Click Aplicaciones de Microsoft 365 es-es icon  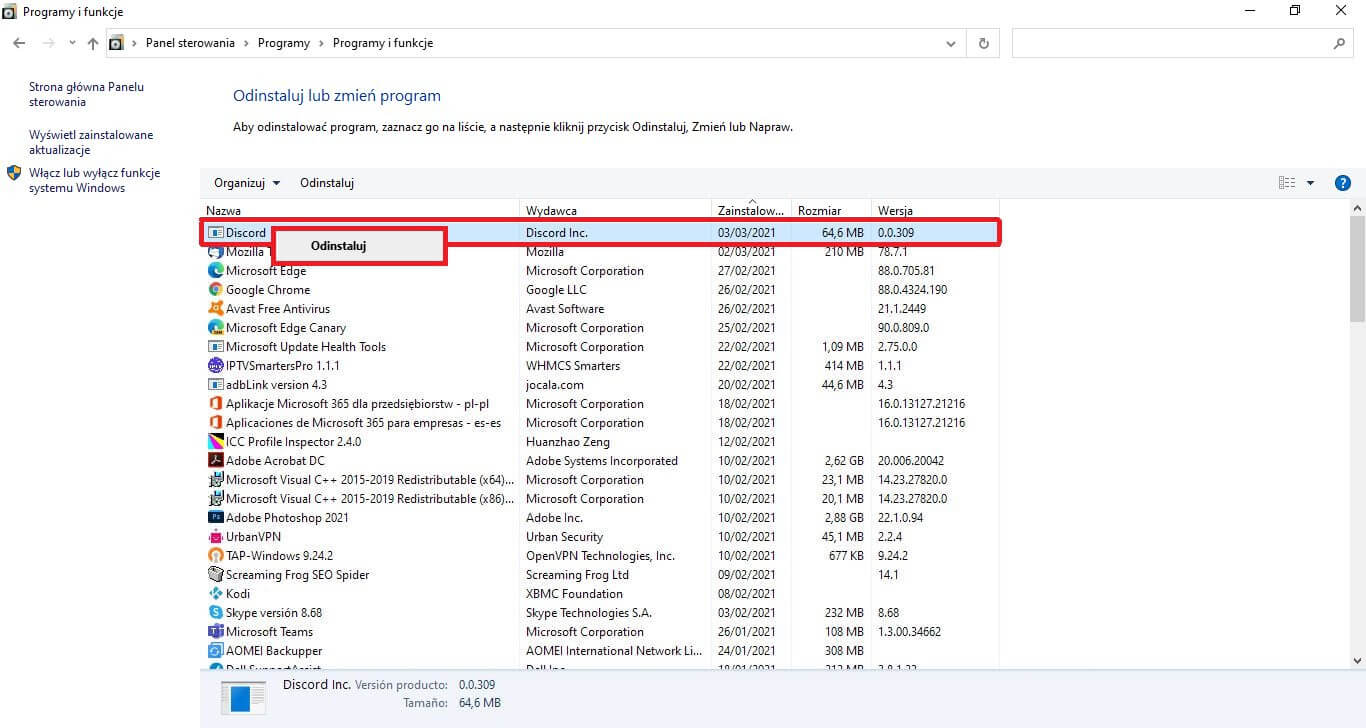[x=215, y=423]
